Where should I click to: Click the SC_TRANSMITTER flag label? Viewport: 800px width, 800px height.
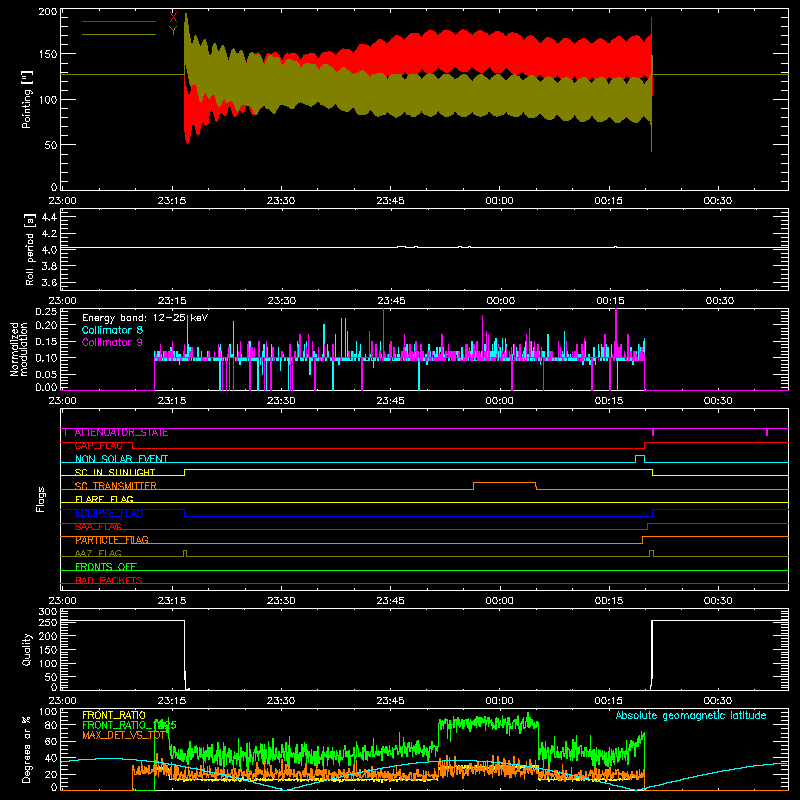[115, 486]
